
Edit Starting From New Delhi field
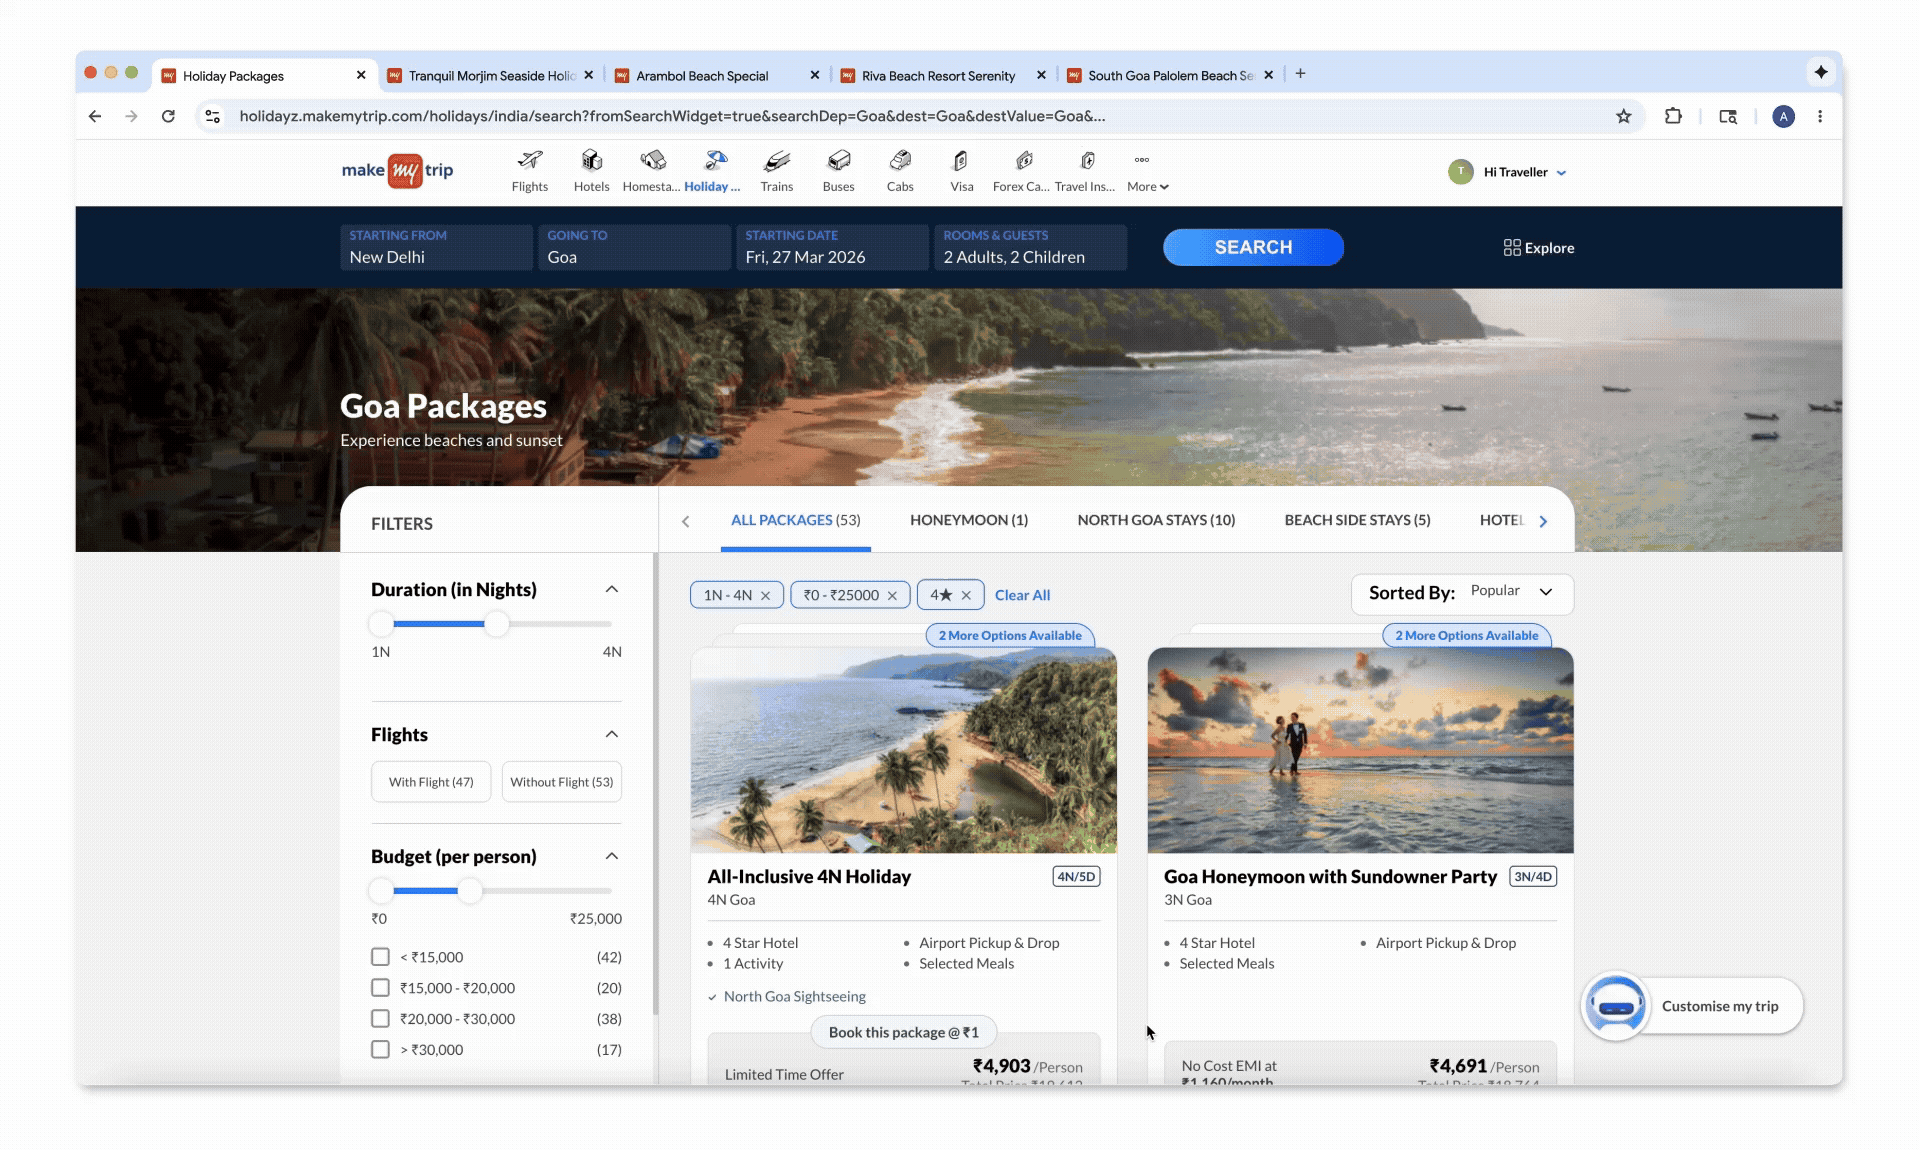436,247
